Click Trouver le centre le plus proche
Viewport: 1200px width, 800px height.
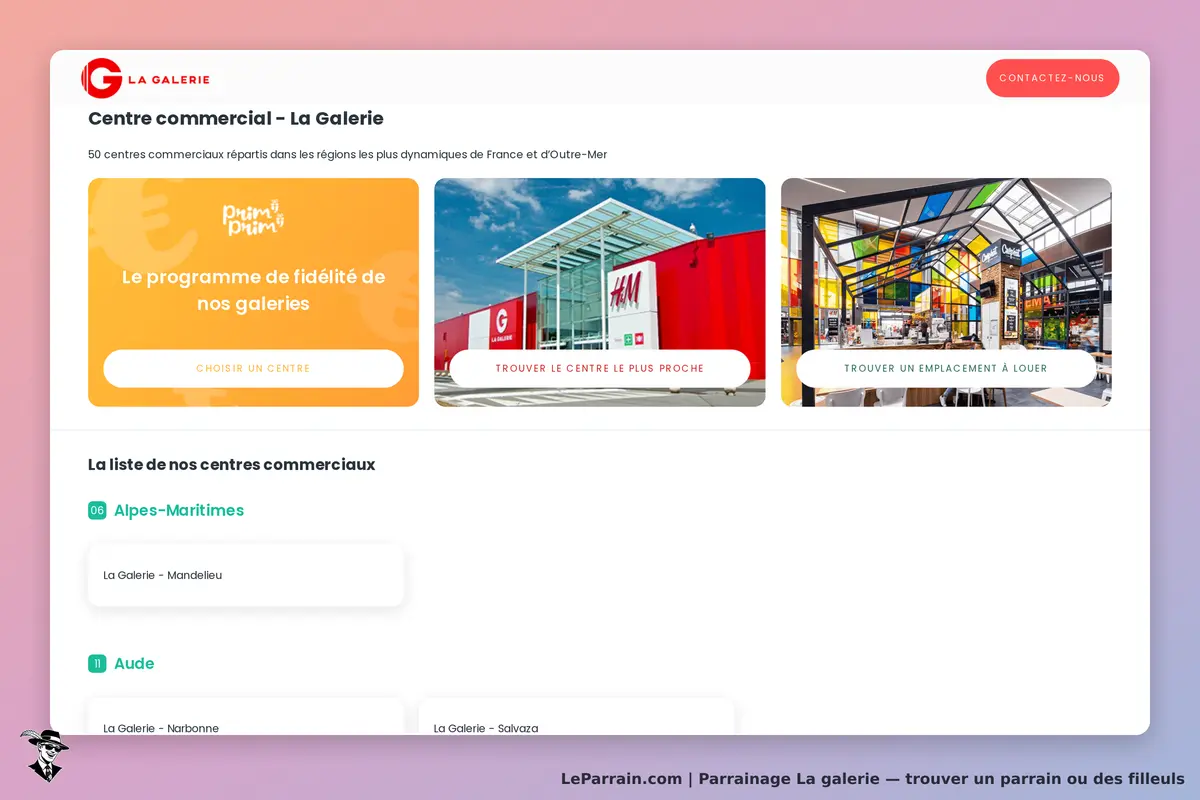600,369
